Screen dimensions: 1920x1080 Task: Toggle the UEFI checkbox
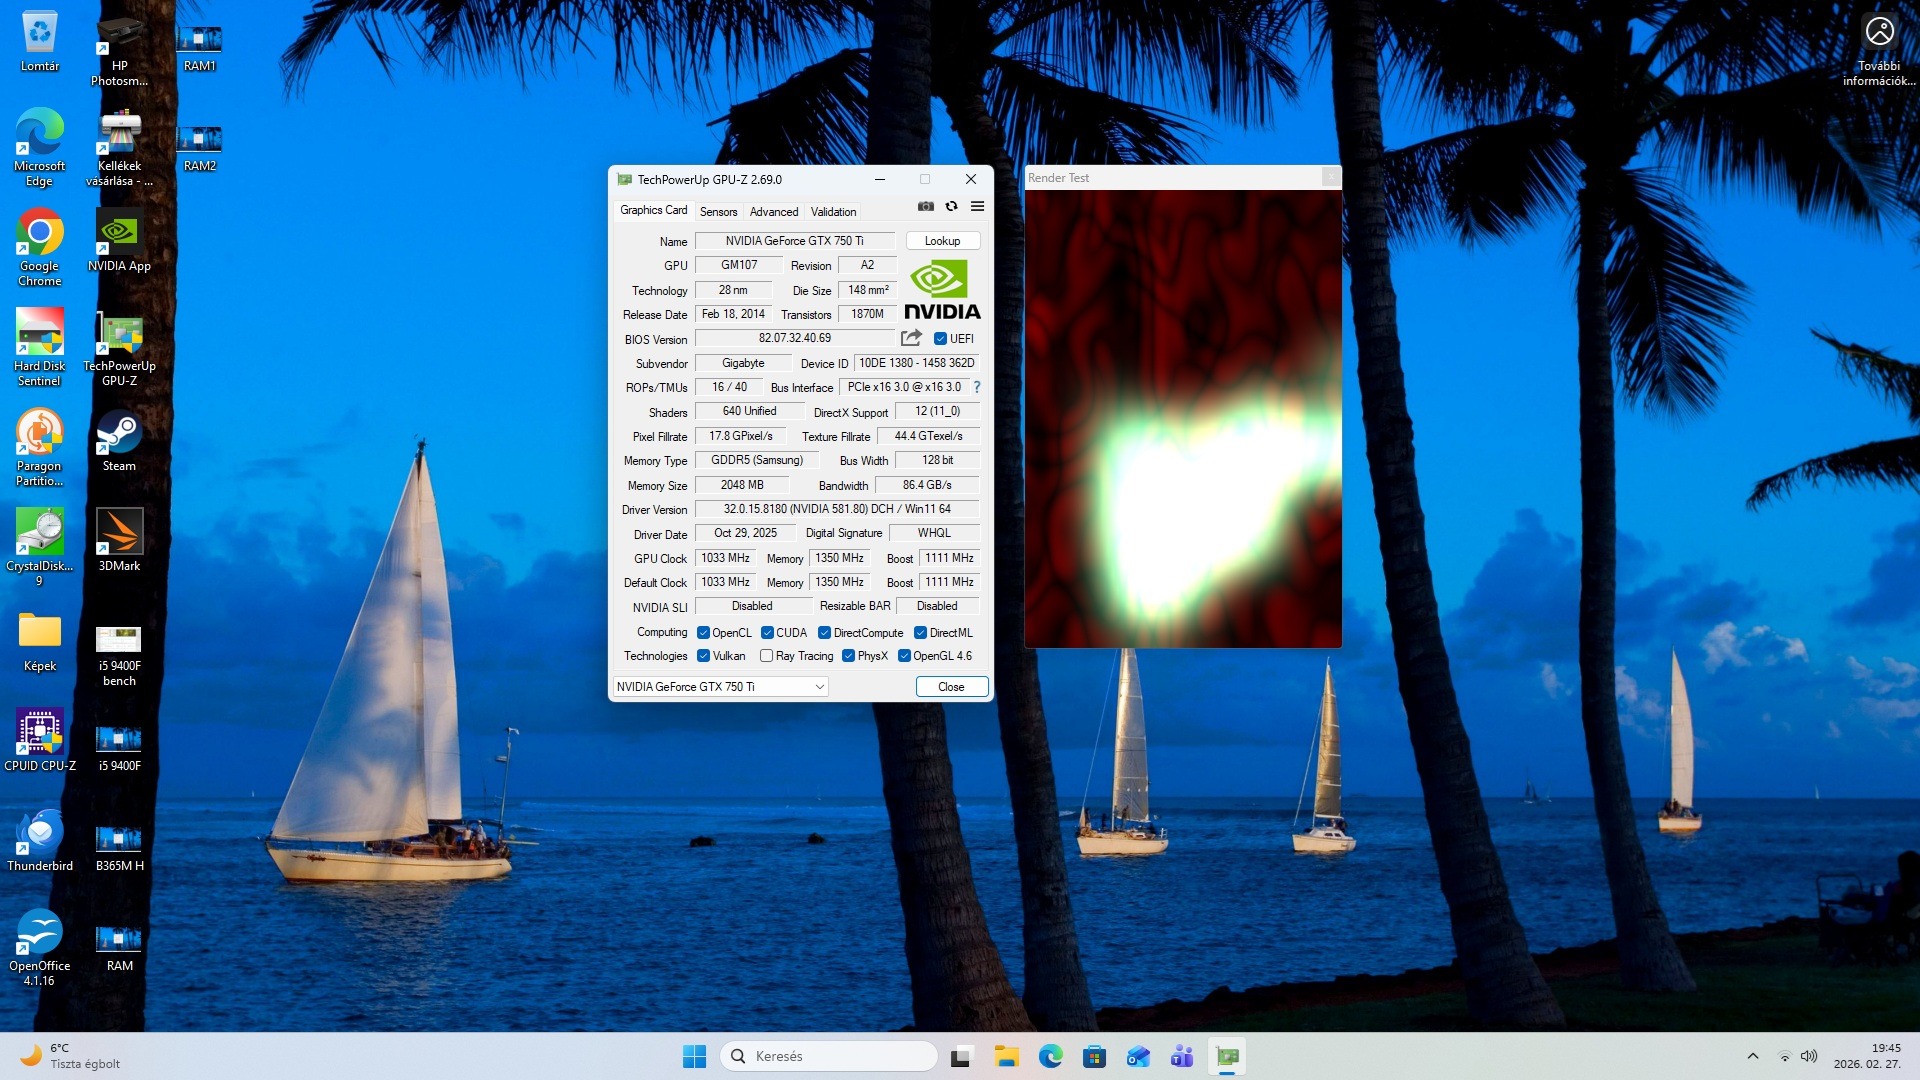tap(940, 339)
